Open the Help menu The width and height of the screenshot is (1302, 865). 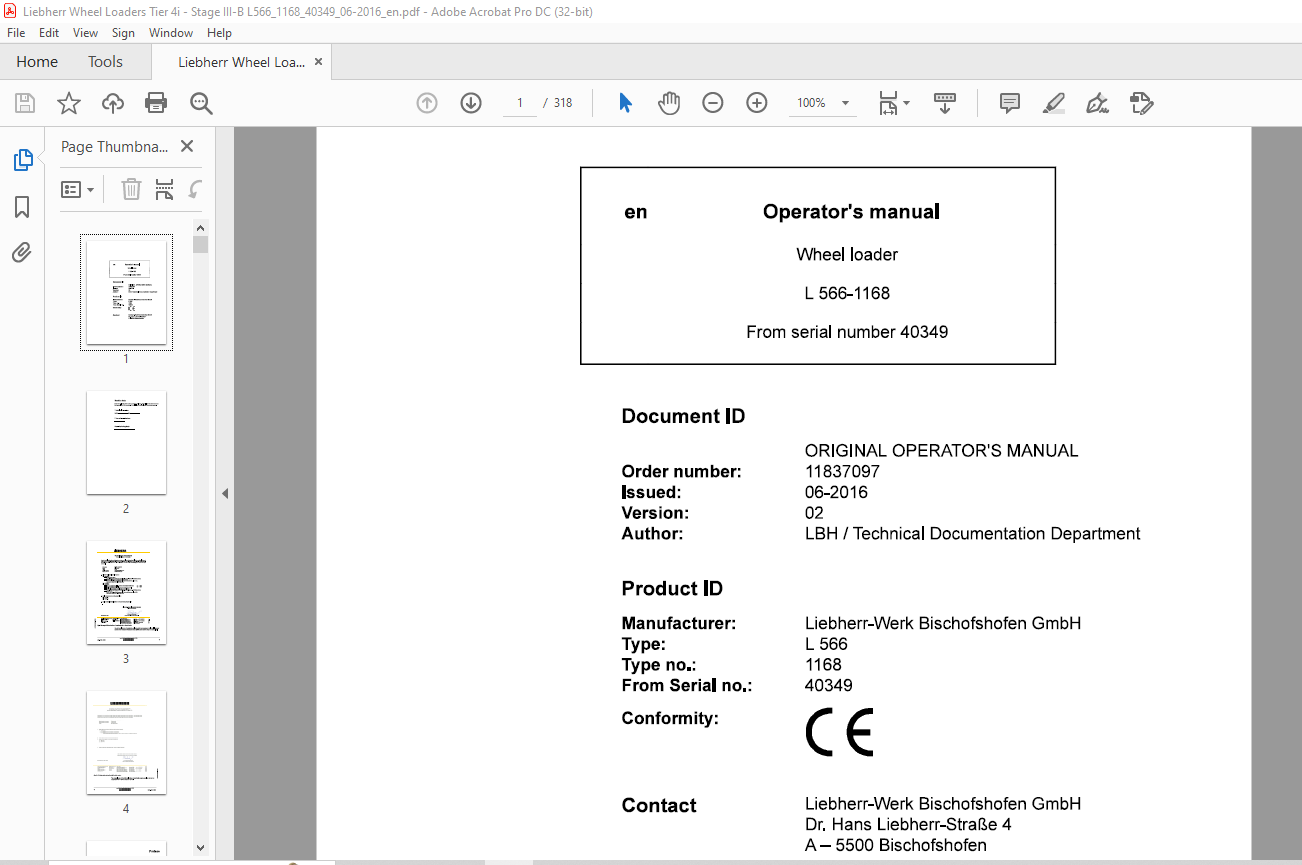click(219, 33)
